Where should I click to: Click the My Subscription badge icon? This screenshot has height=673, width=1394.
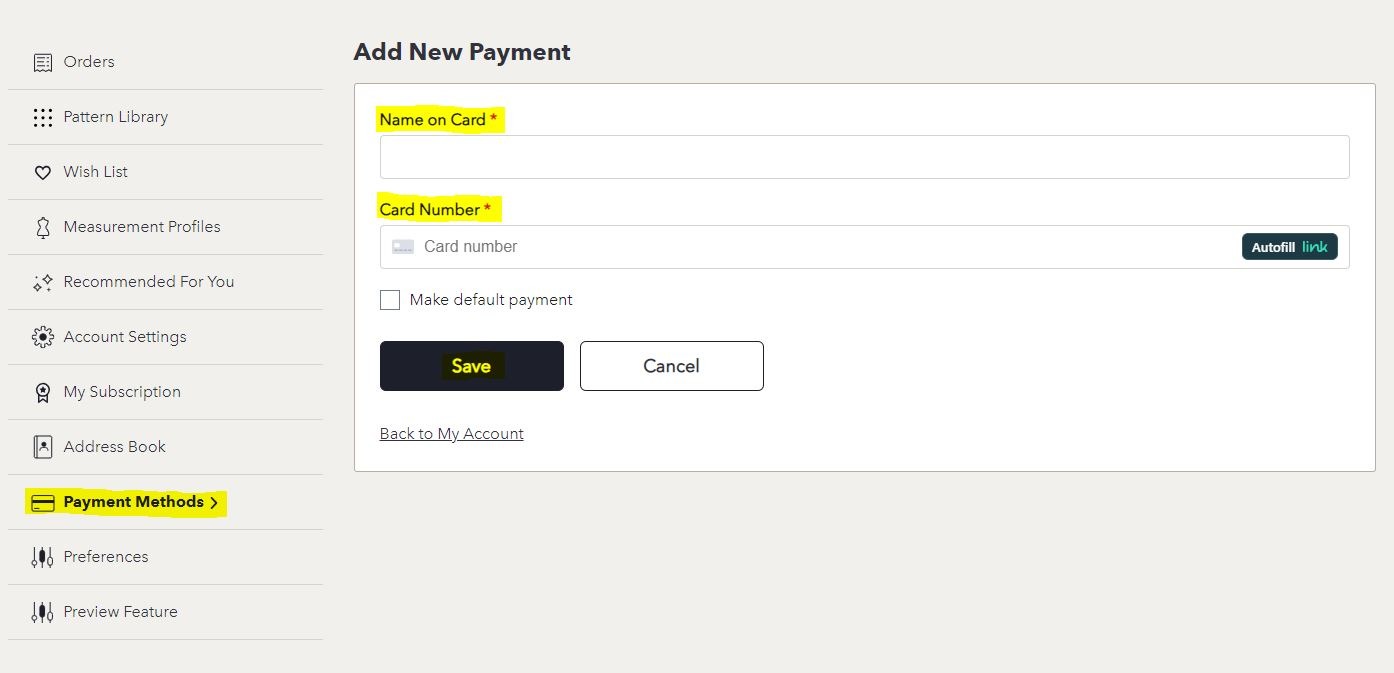coord(43,392)
